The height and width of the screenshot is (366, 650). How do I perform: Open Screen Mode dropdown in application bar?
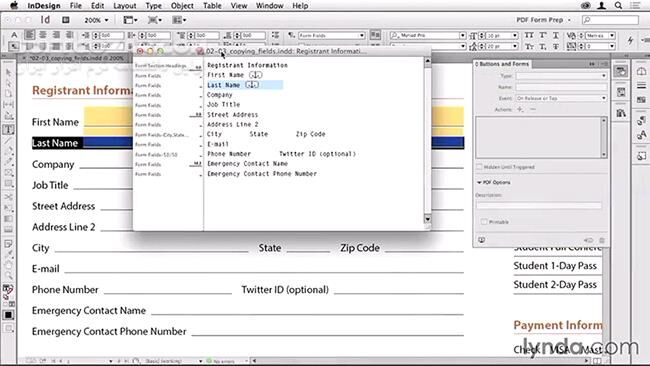(155, 20)
